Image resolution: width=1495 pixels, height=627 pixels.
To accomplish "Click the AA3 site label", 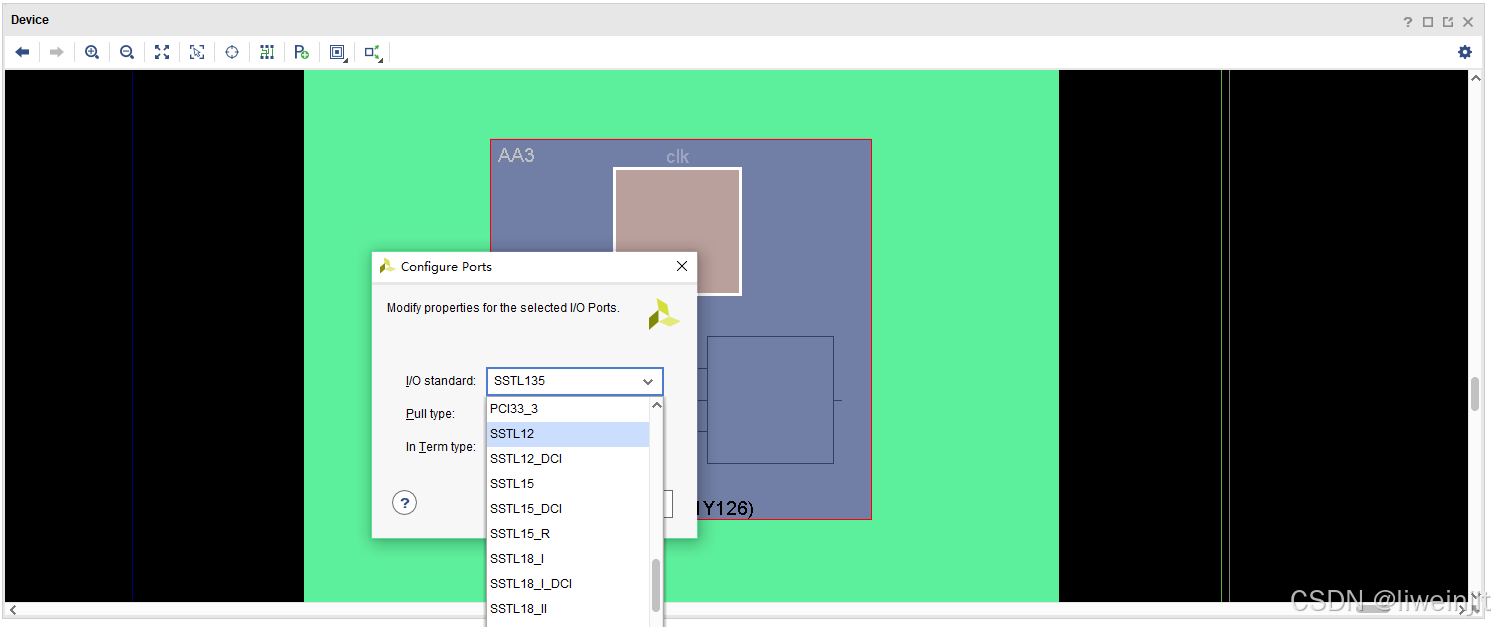I will point(516,156).
